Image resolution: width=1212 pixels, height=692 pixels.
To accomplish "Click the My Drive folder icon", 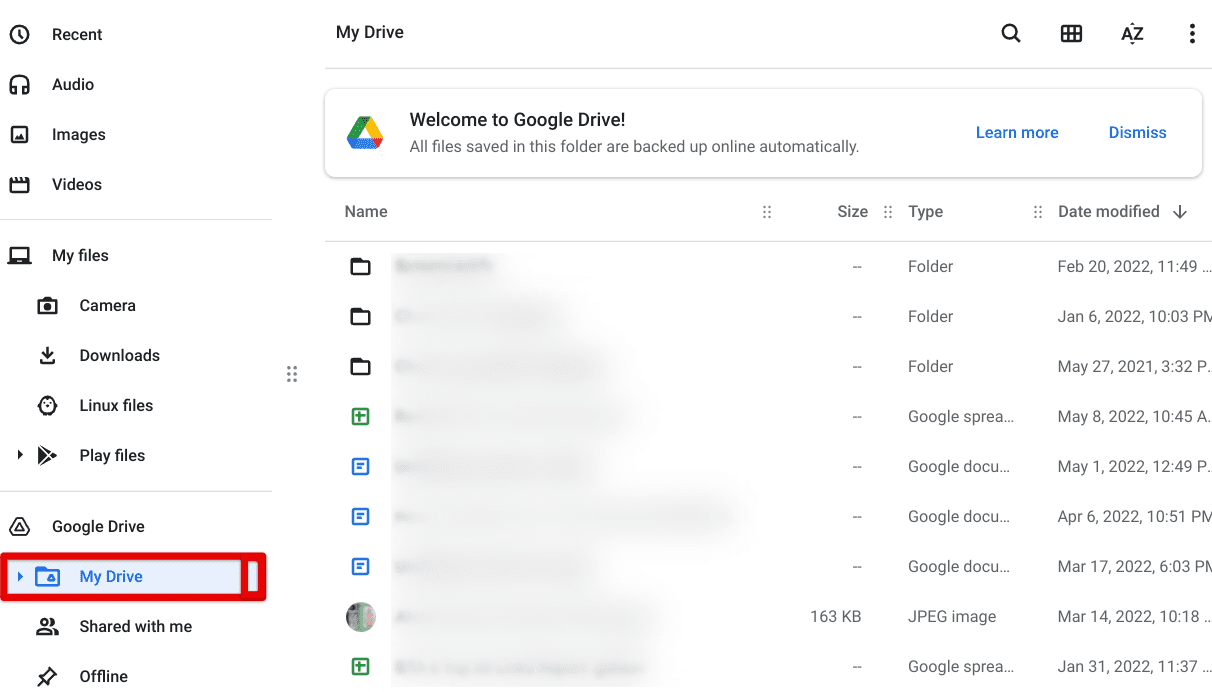I will (x=47, y=576).
